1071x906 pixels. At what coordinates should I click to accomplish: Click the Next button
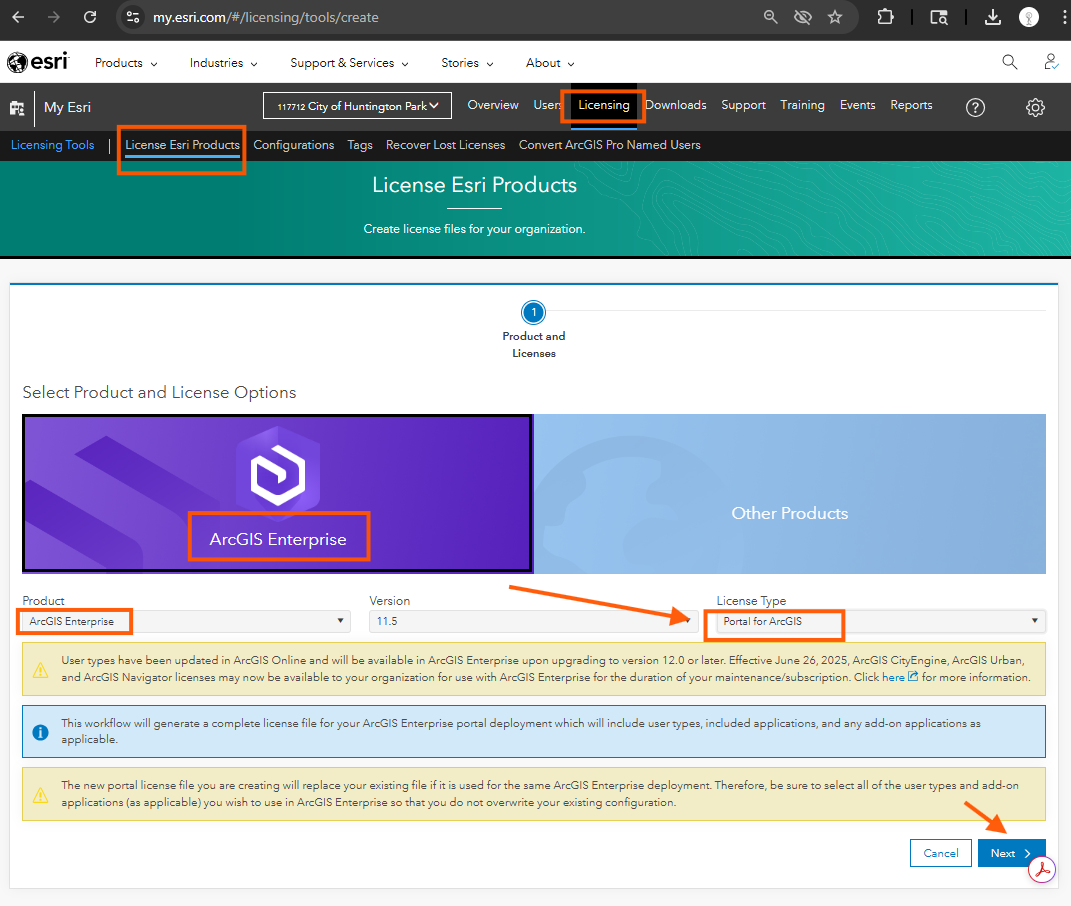pyautogui.click(x=1011, y=853)
